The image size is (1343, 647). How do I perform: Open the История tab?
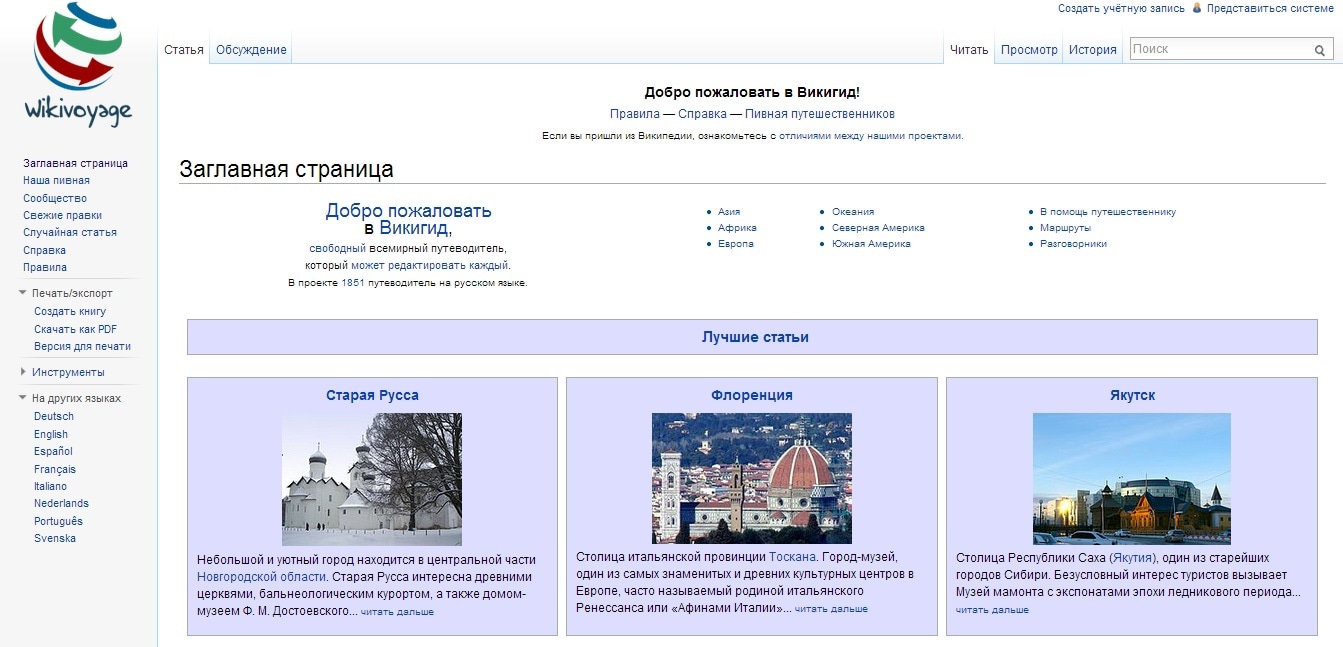tap(1092, 50)
